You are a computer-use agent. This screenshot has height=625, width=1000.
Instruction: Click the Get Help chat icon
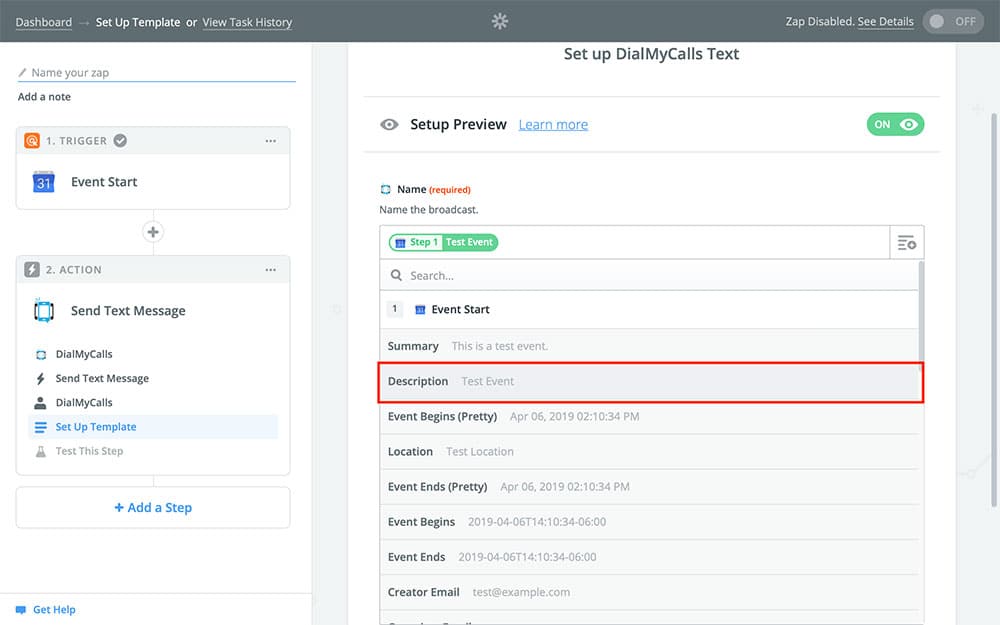click(21, 610)
